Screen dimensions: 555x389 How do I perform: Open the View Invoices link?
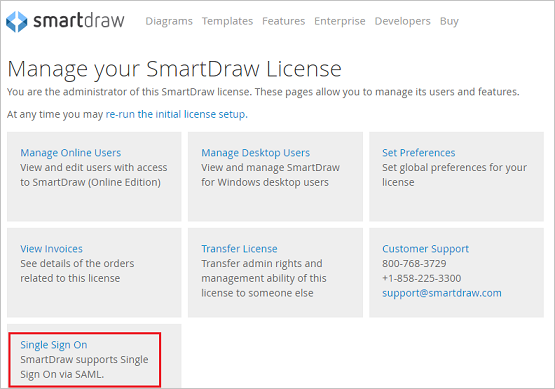pyautogui.click(x=51, y=249)
